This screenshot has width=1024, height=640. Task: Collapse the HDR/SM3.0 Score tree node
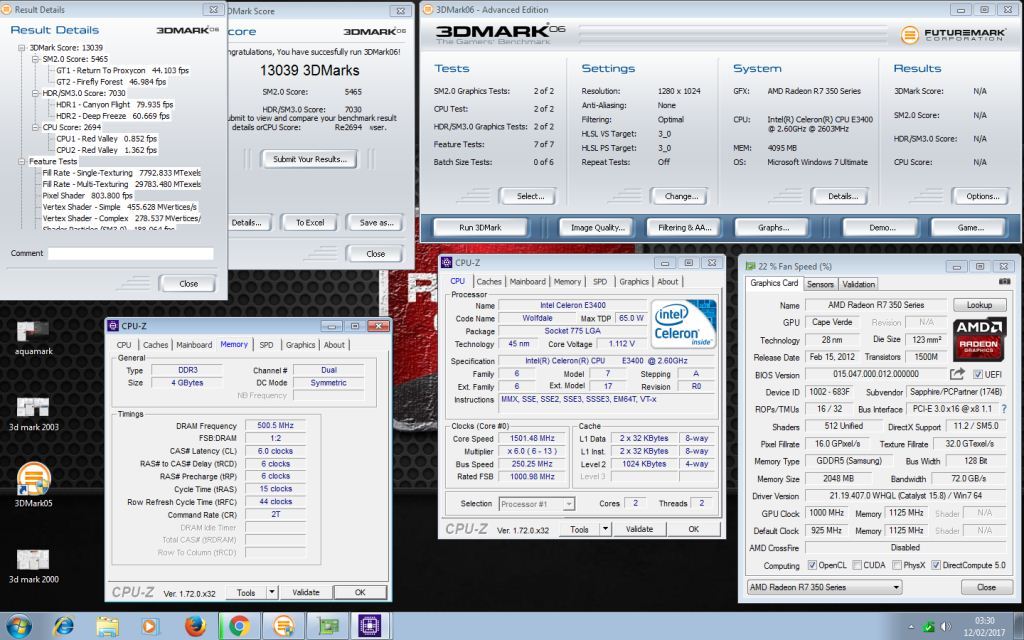(x=35, y=93)
